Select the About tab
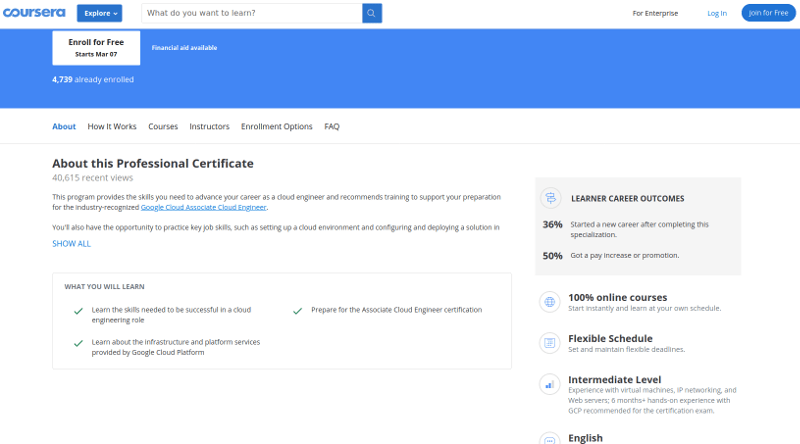800x444 pixels. [64, 127]
